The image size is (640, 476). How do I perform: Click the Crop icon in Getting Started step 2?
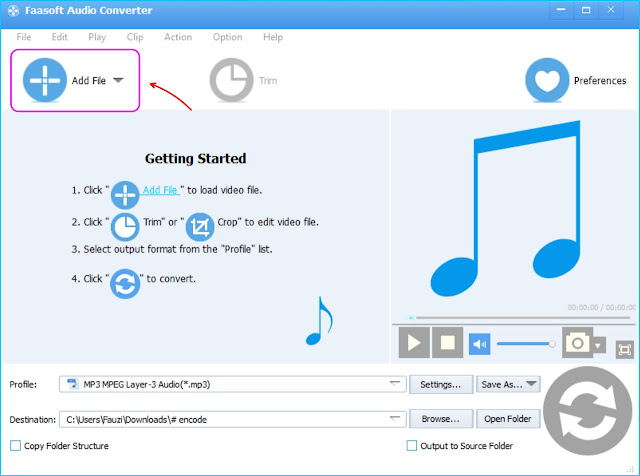click(200, 227)
